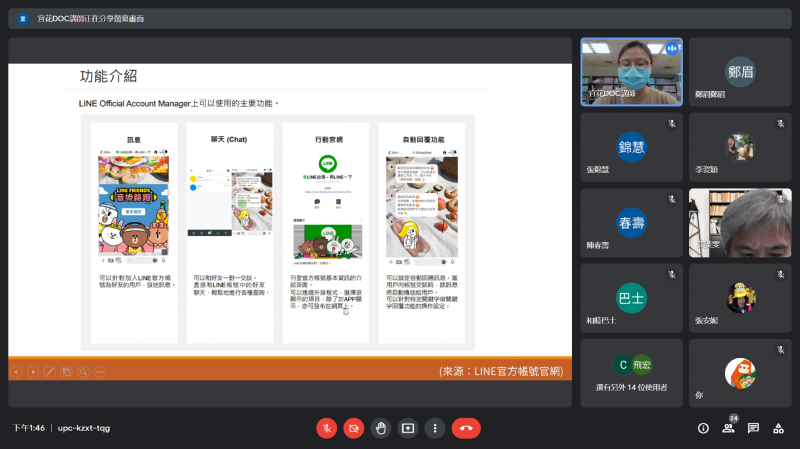Image resolution: width=800 pixels, height=449 pixels.
Task: Leave the call with red hang-up button
Action: (x=466, y=428)
